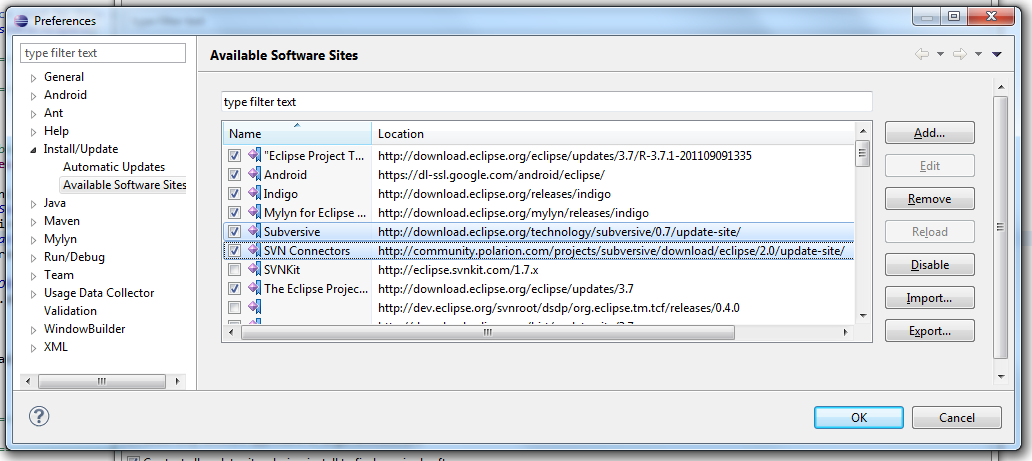Click the Help question mark icon

coord(39,416)
